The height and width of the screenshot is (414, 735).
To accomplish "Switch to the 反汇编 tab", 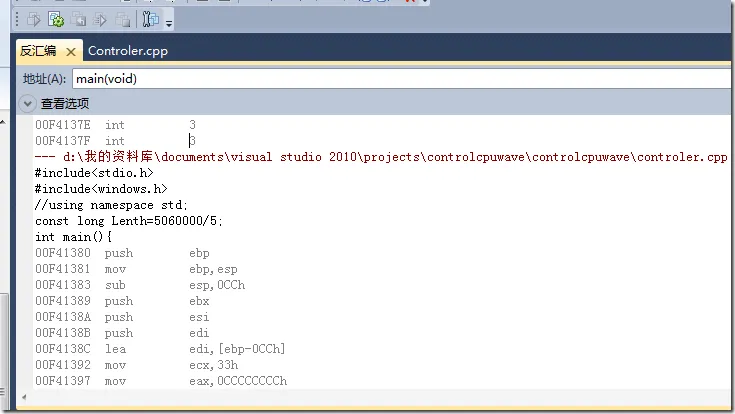I will [x=38, y=51].
